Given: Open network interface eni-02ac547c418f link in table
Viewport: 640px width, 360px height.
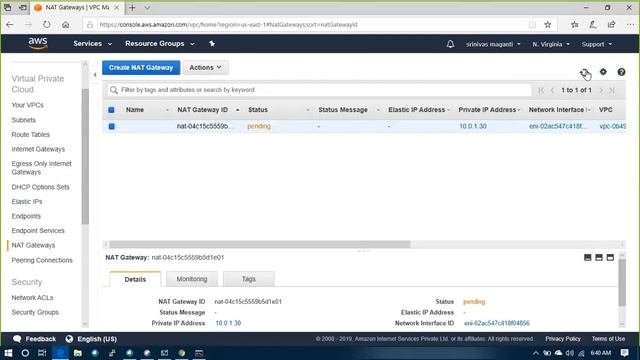Looking at the screenshot, I should [x=558, y=127].
